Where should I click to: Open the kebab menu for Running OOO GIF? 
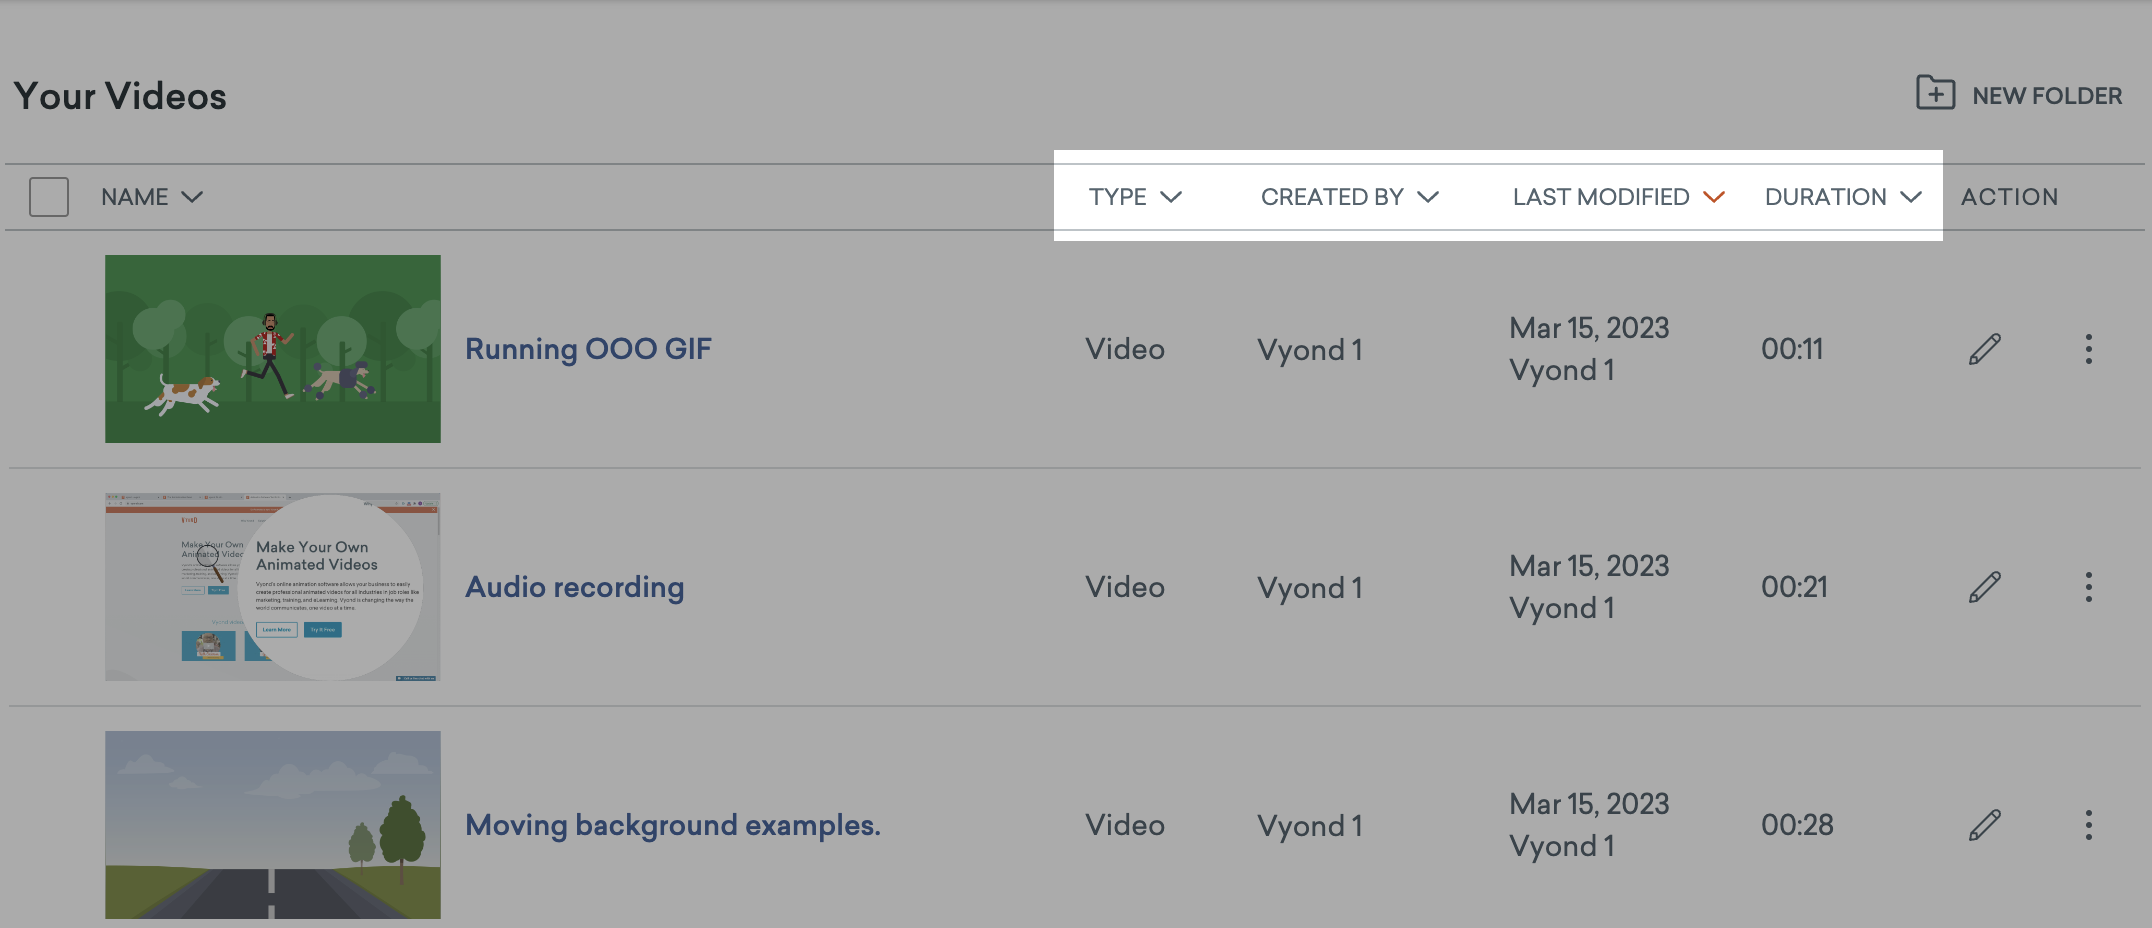coord(2089,349)
